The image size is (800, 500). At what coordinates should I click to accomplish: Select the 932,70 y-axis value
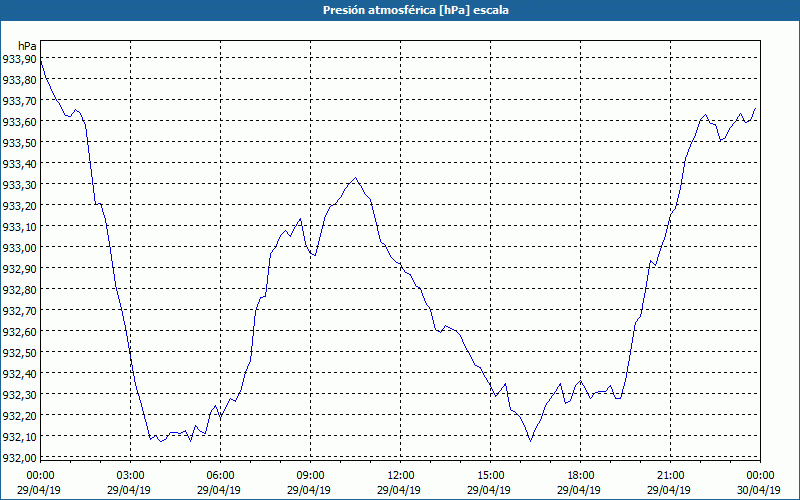click(x=19, y=310)
